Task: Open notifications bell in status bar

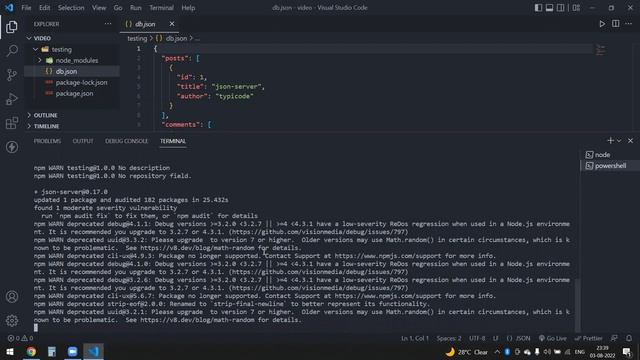Action: coord(629,338)
